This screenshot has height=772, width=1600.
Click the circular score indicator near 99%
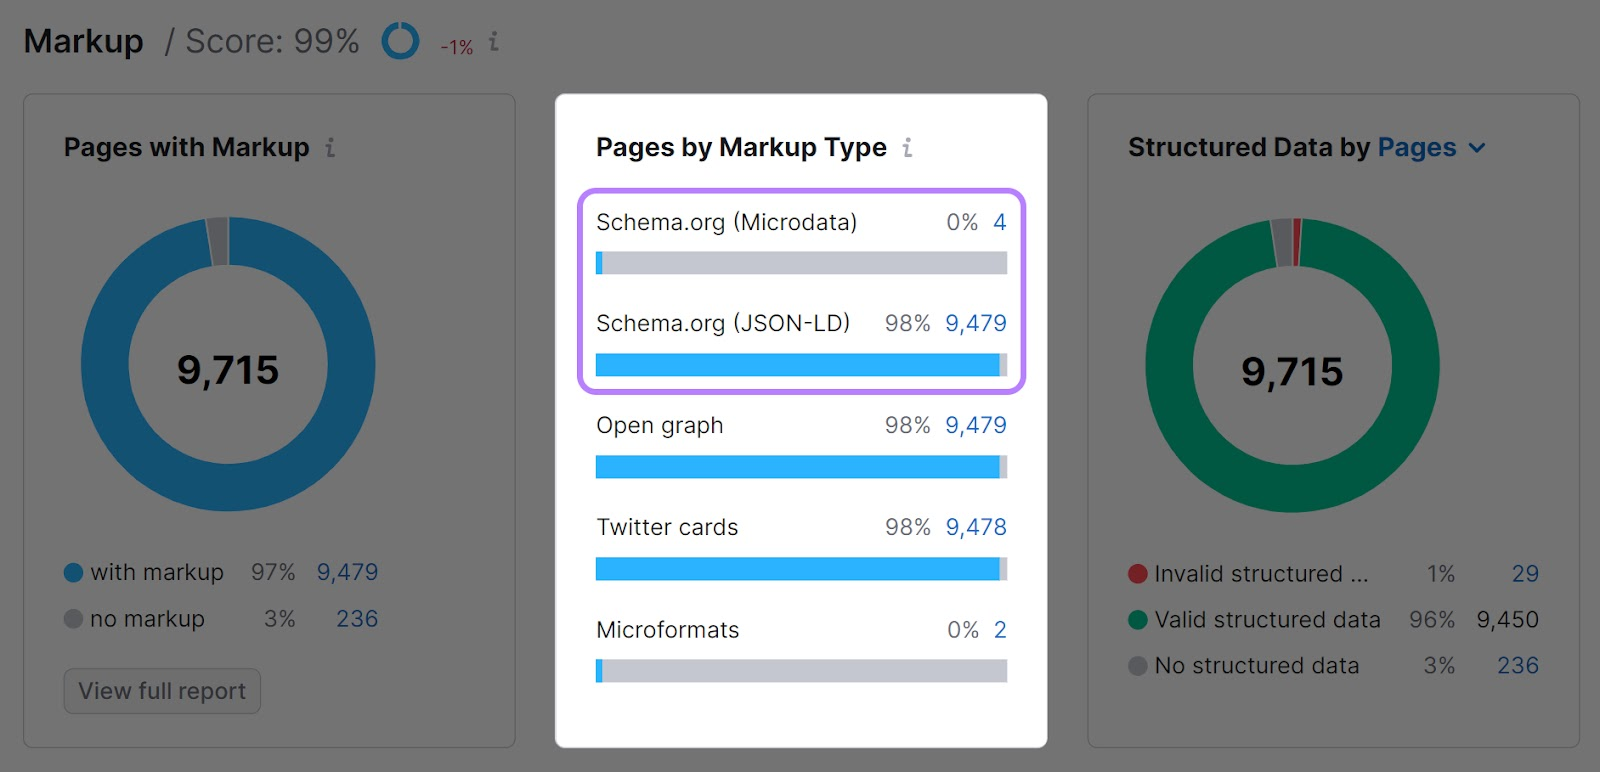399,42
